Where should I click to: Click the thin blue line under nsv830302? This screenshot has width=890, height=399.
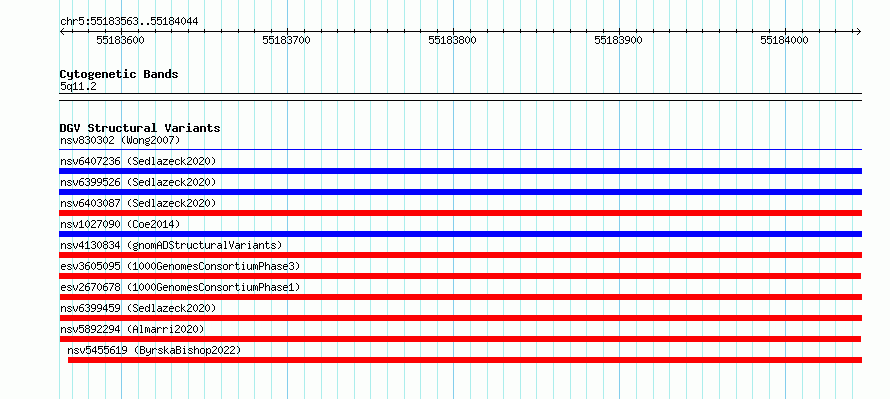pos(460,150)
